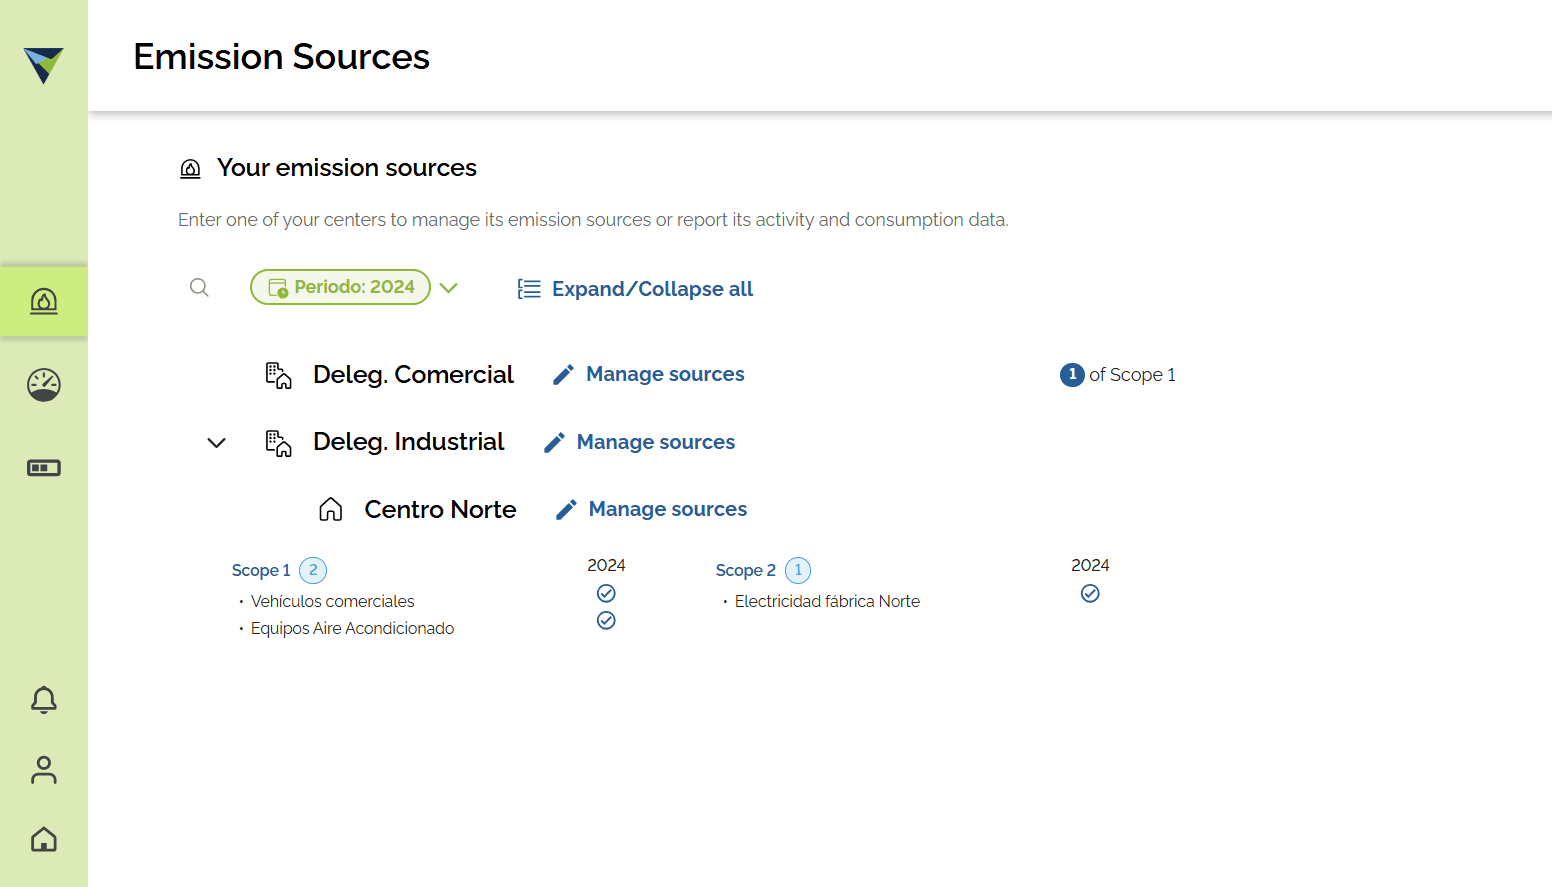Click the Expand/Collapse all list icon
The image size is (1552, 887).
coord(529,289)
